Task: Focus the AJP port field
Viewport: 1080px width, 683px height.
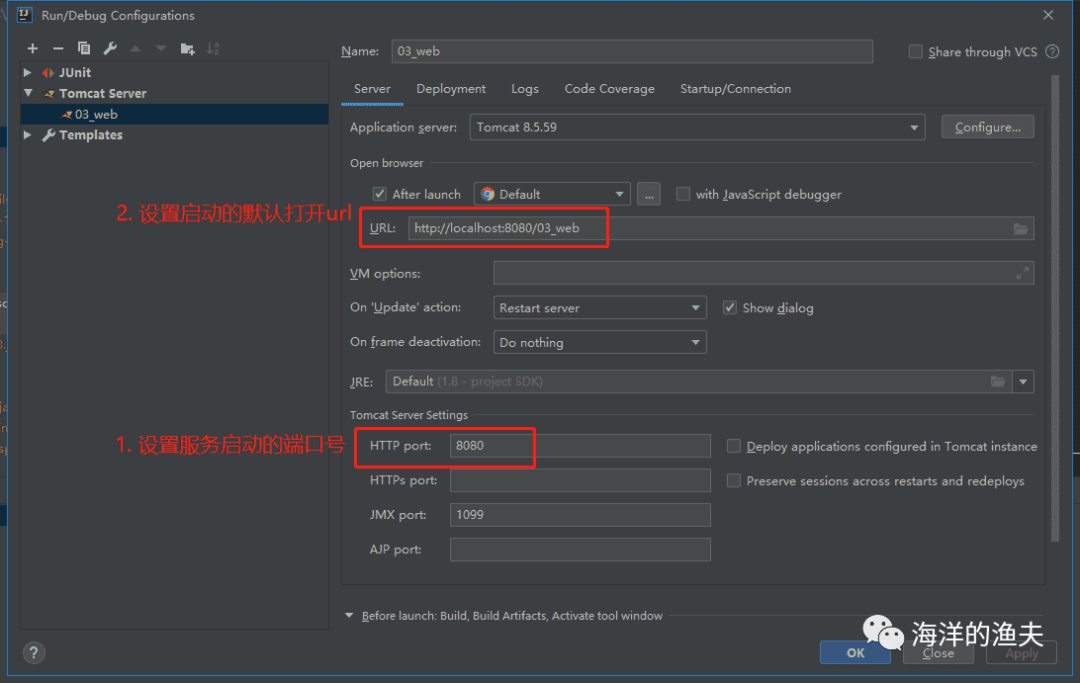Action: point(580,549)
